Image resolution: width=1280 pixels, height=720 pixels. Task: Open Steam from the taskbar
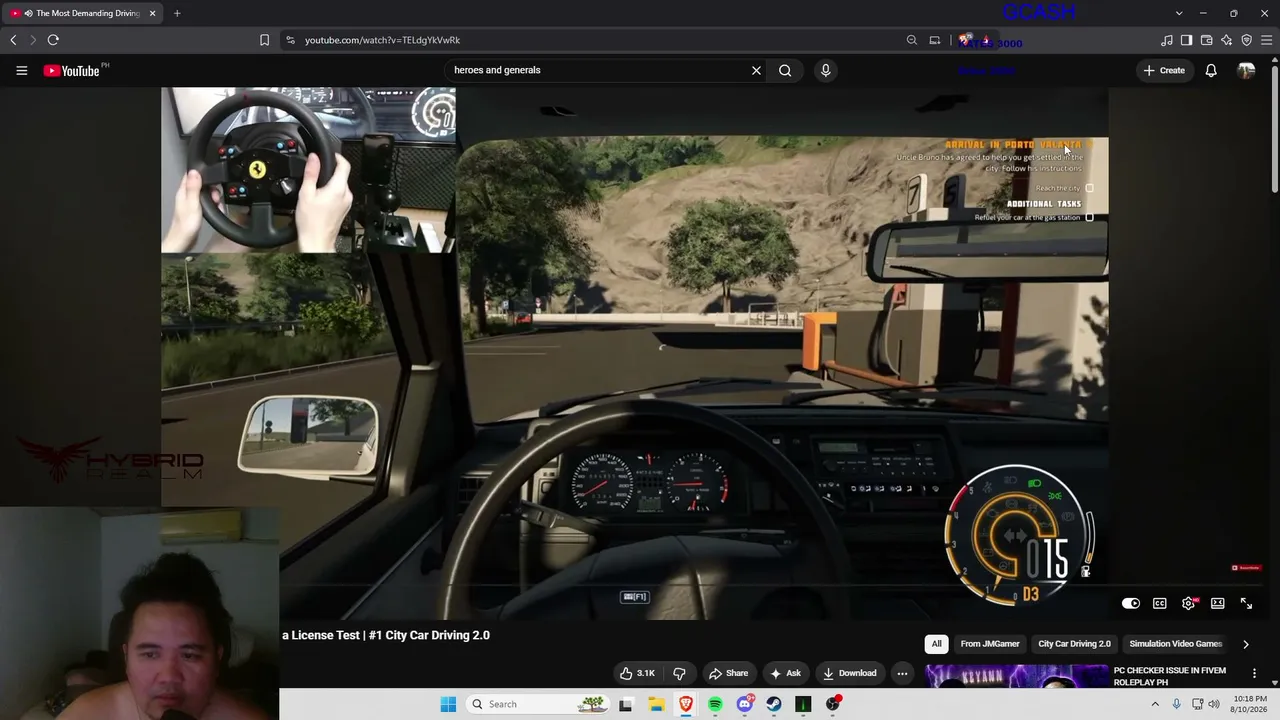774,704
